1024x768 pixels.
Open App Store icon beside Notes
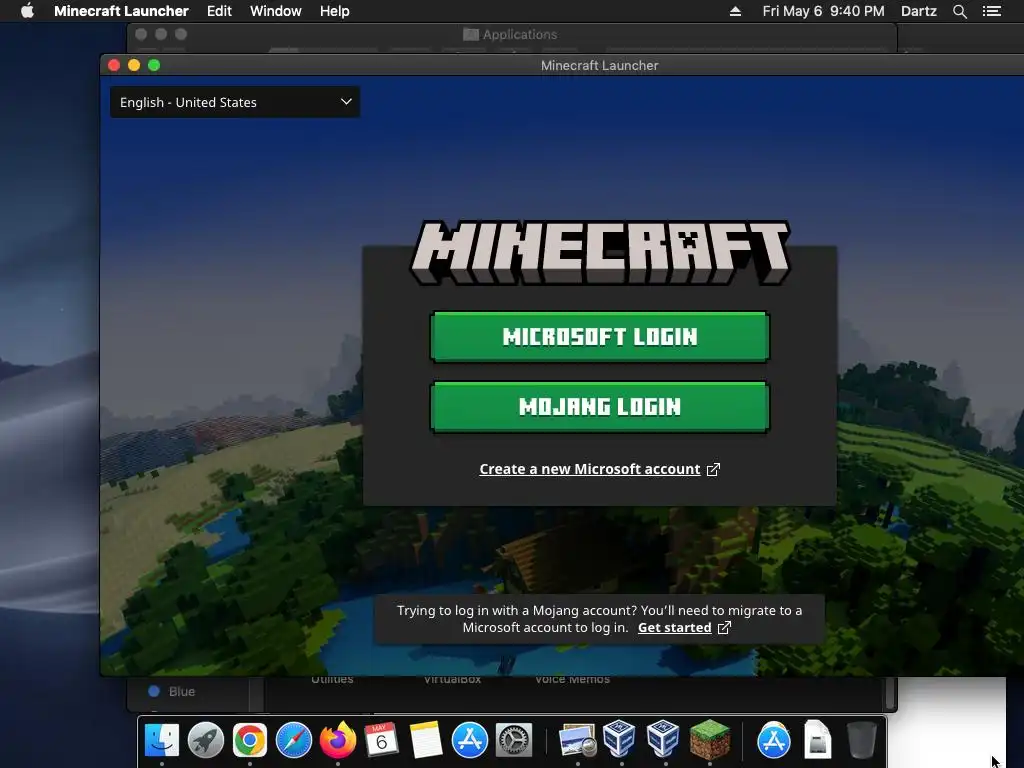point(470,741)
